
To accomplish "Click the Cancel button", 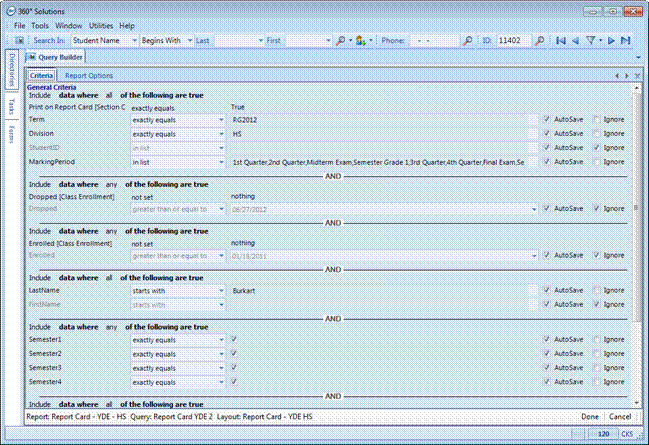I will click(x=620, y=417).
